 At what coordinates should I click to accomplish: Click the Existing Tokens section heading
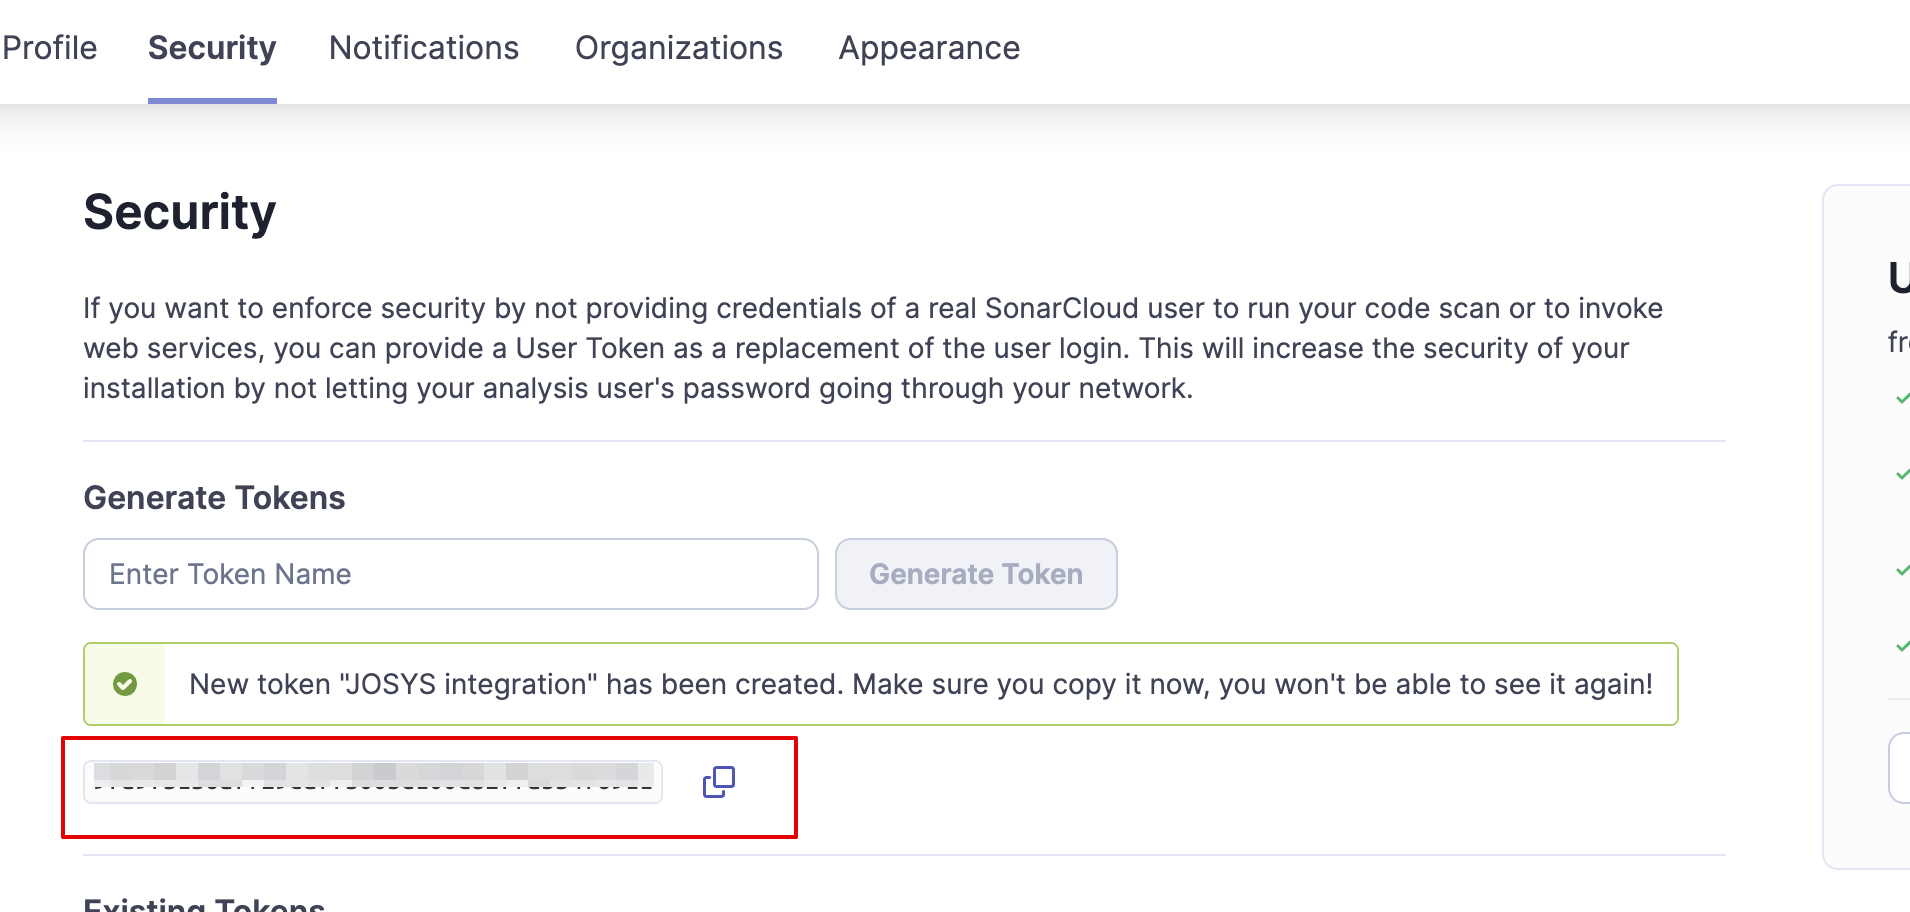pyautogui.click(x=204, y=904)
